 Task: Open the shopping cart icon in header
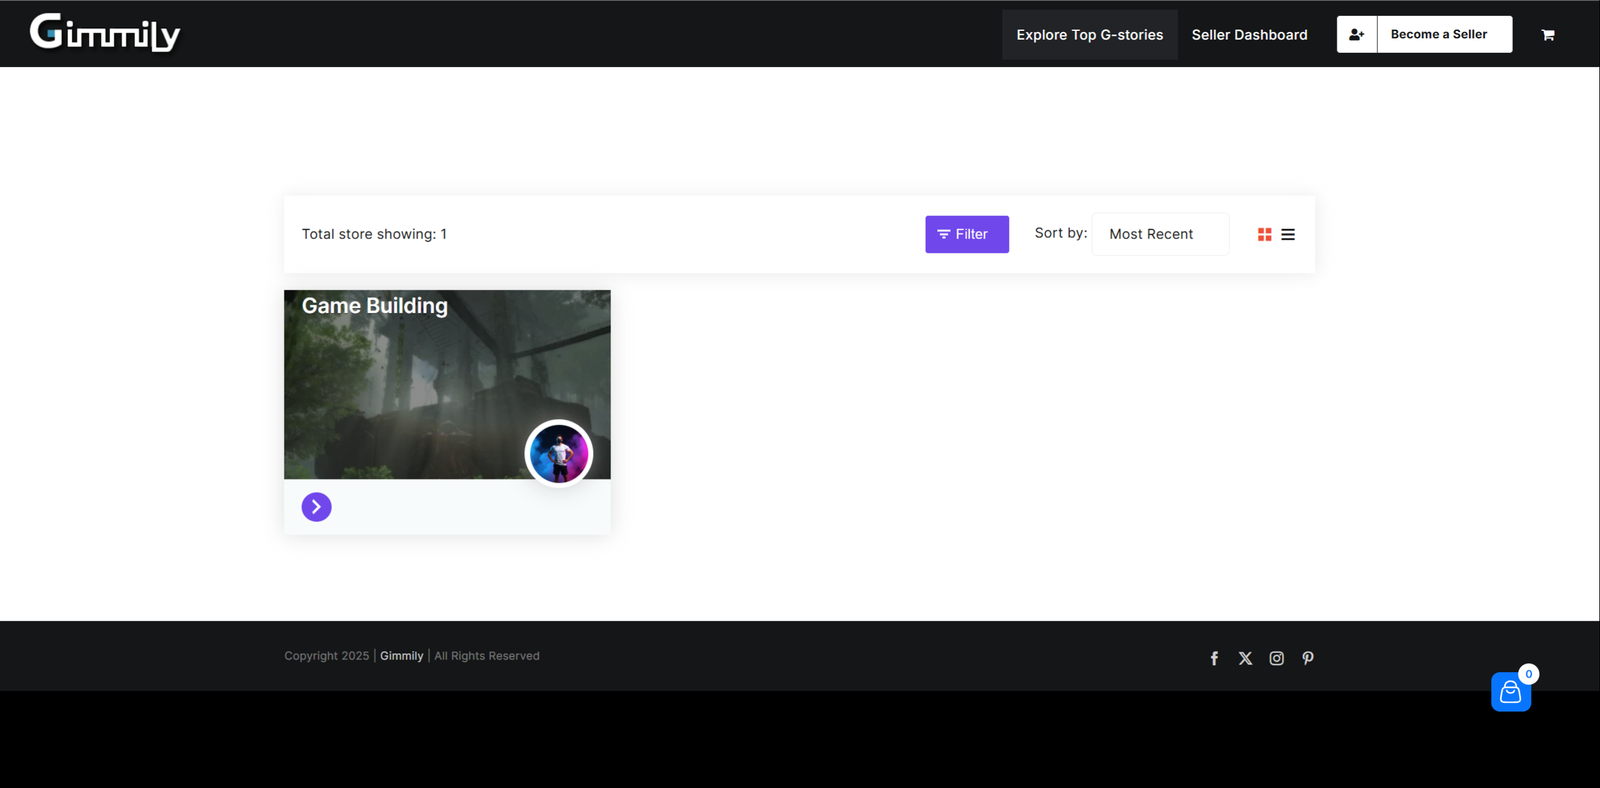[x=1548, y=35]
